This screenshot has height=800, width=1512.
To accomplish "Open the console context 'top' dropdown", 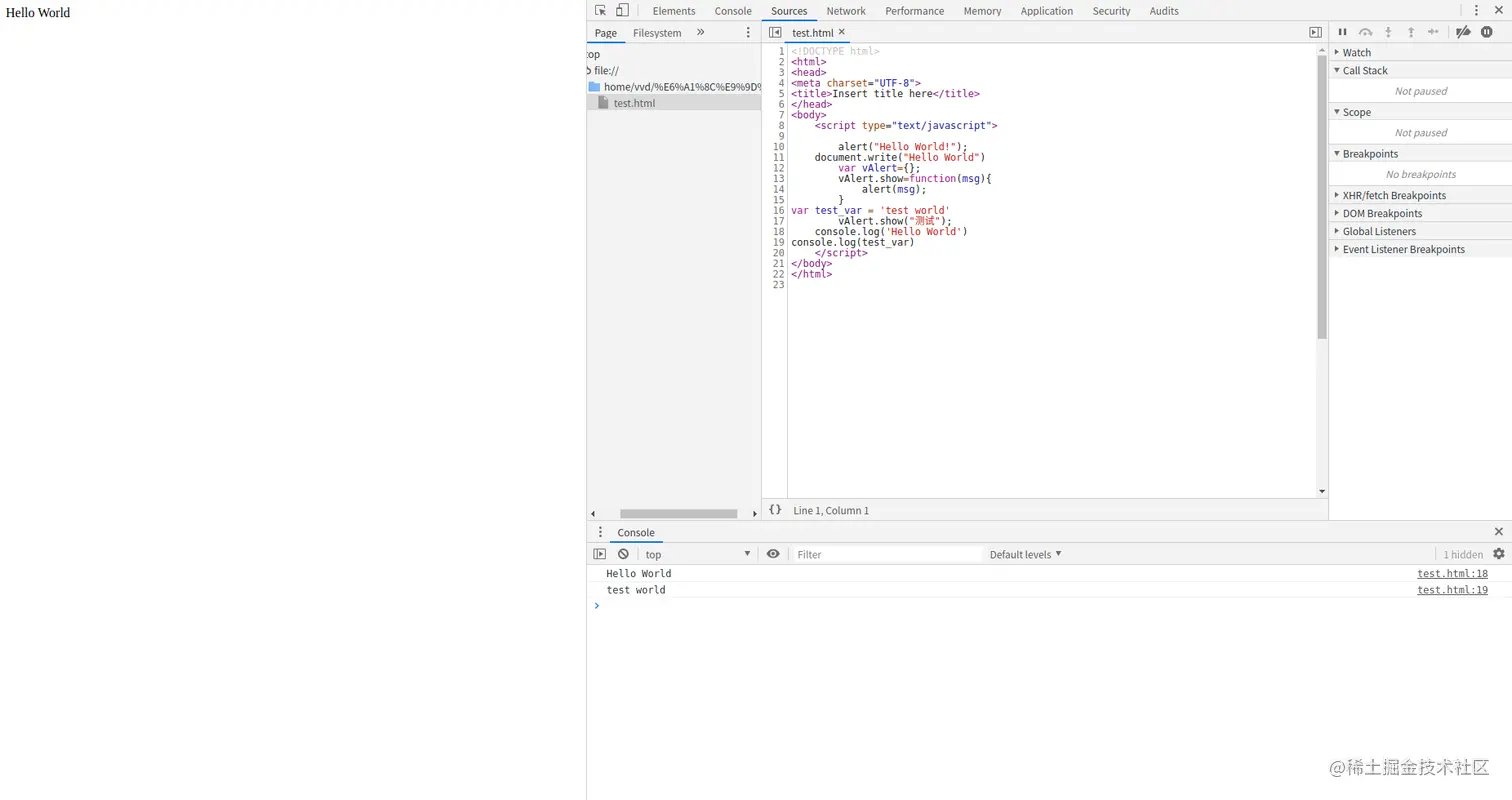I will tap(697, 554).
